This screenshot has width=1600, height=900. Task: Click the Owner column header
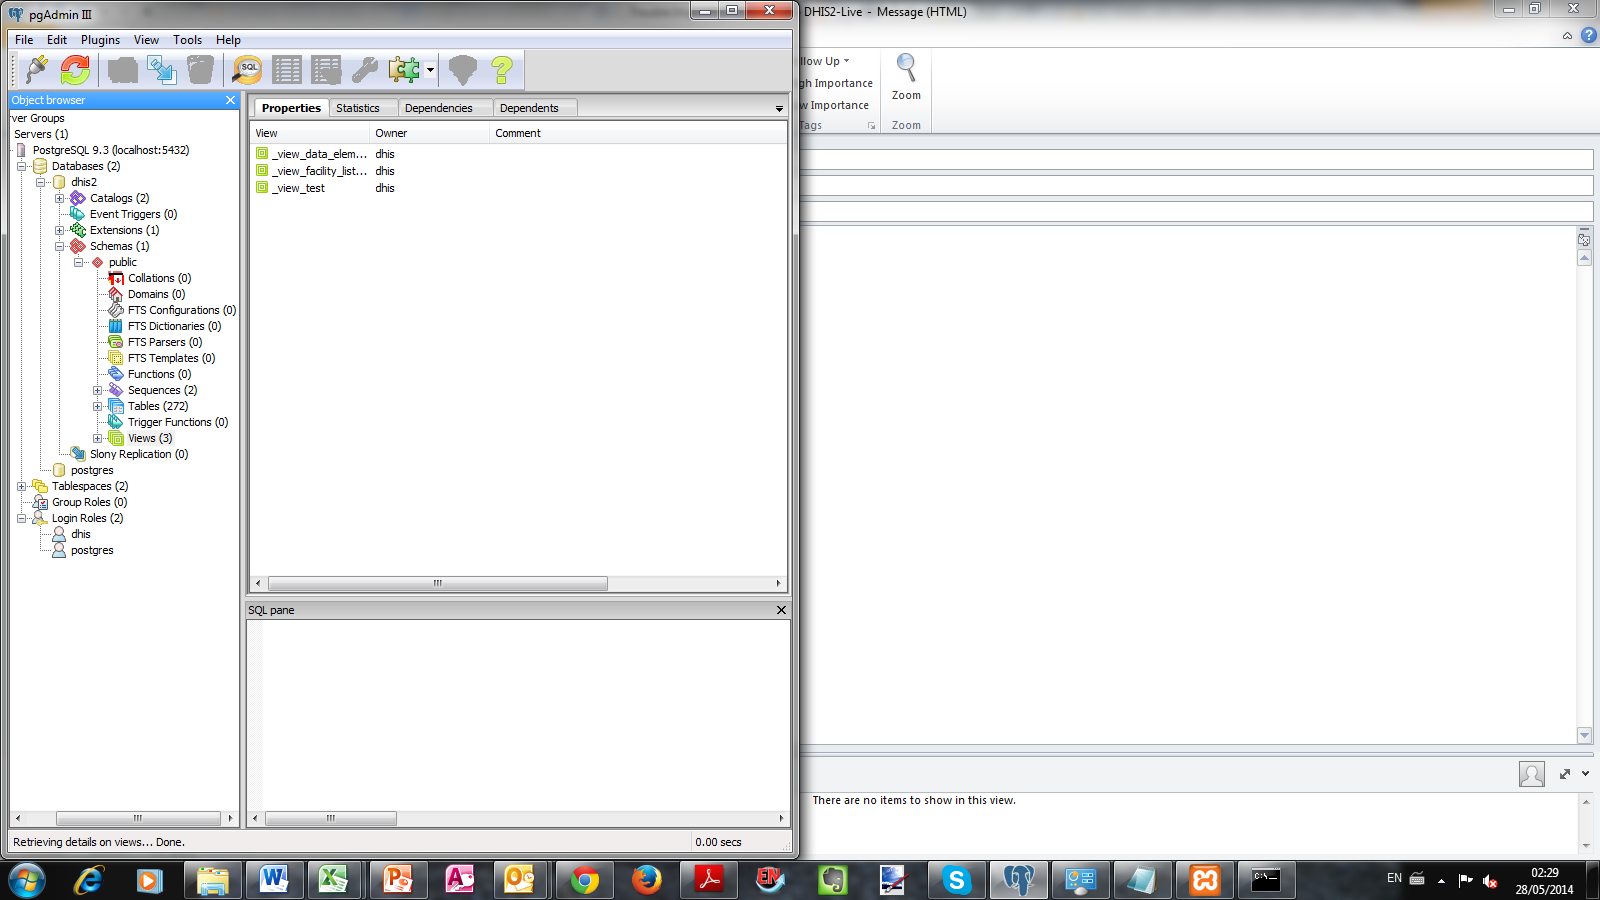[x=430, y=133]
